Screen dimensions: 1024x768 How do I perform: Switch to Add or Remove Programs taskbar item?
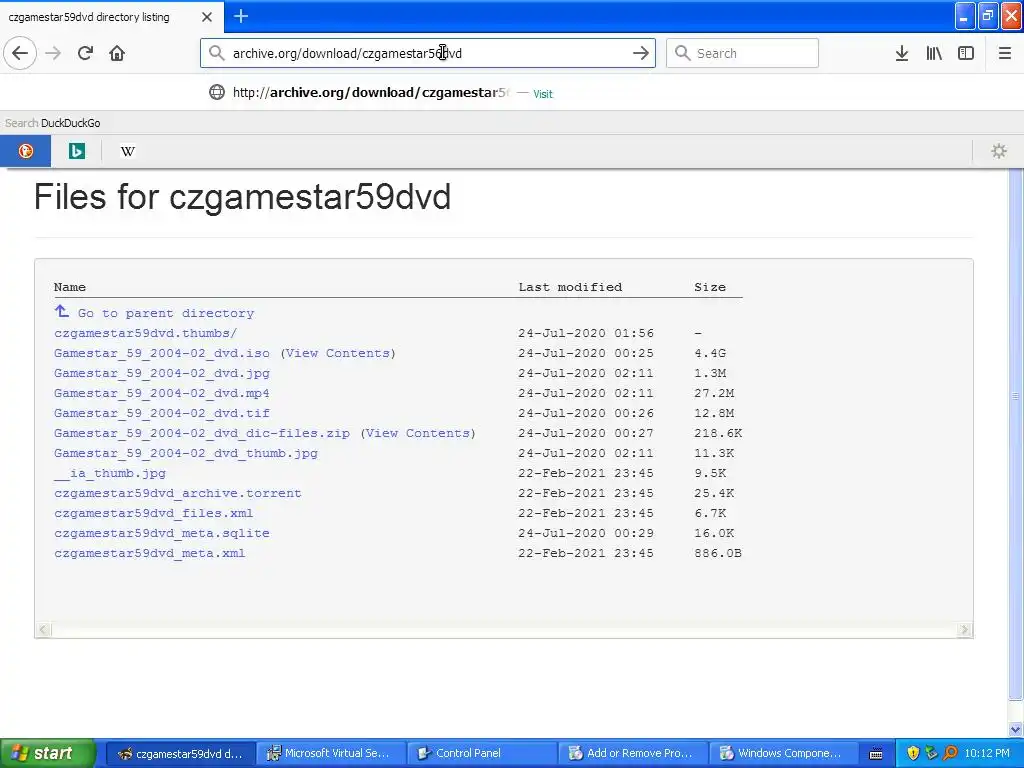(x=632, y=753)
